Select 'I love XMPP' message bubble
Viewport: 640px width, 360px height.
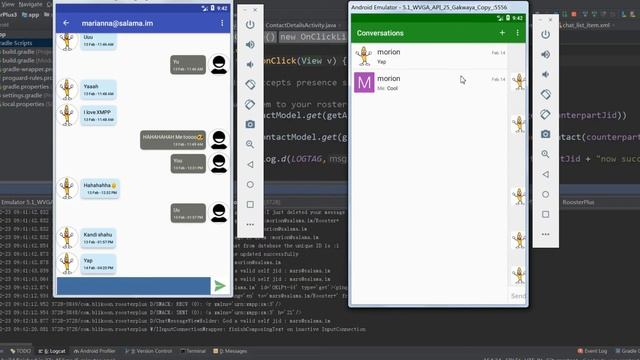tap(98, 116)
